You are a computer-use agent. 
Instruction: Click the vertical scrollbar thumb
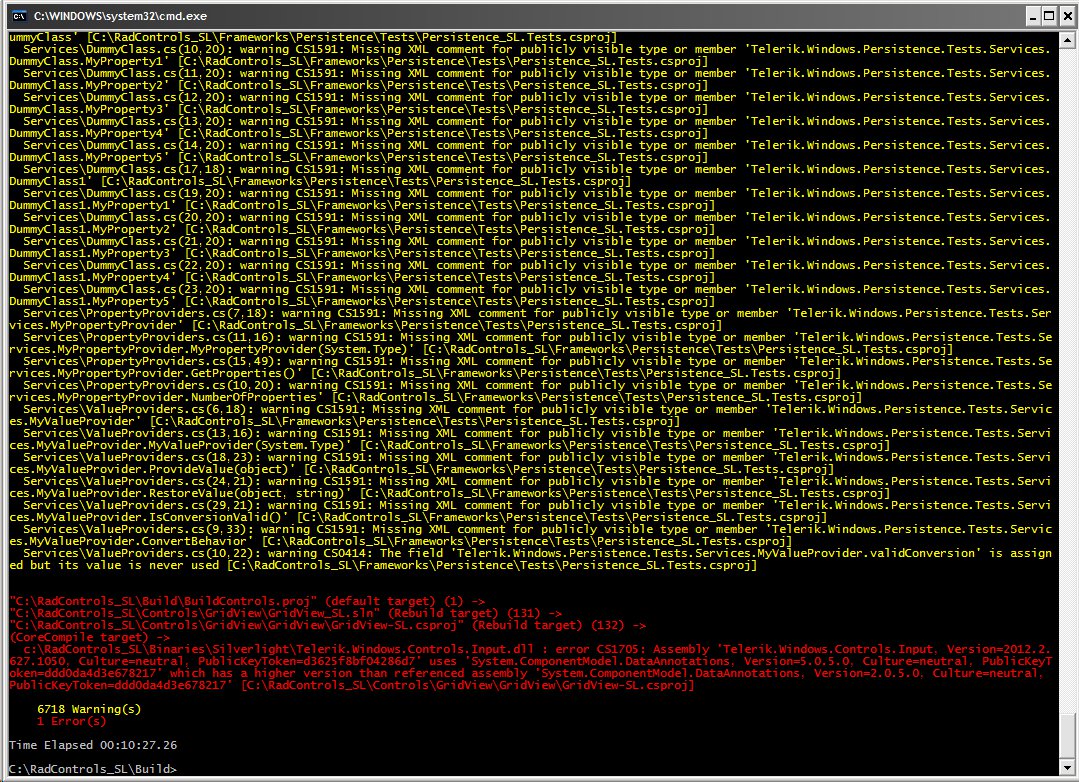(1067, 737)
